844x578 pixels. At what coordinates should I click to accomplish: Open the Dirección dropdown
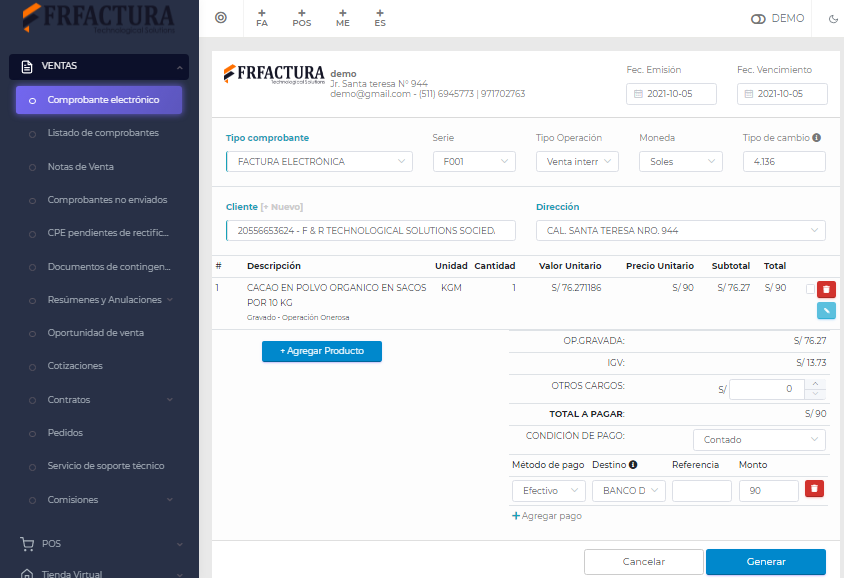681,230
